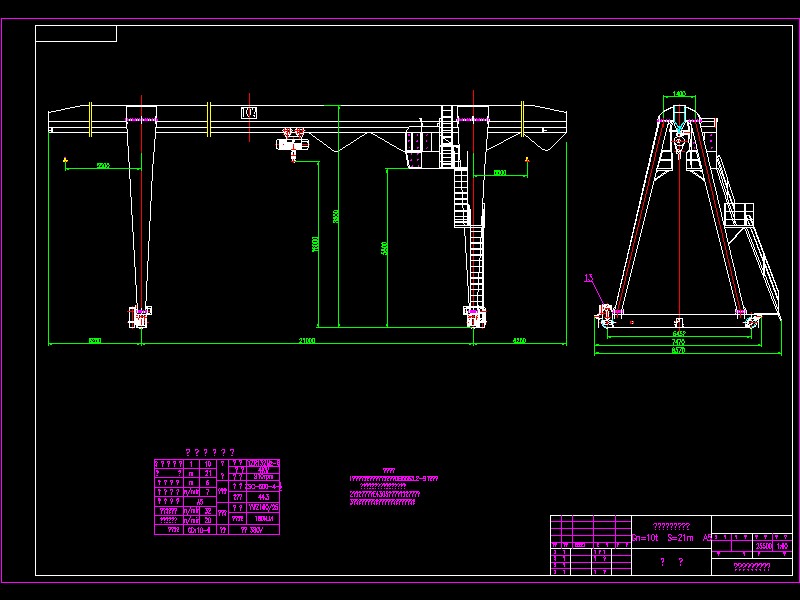Select the right leg wheel bogie in front view

[x=474, y=317]
